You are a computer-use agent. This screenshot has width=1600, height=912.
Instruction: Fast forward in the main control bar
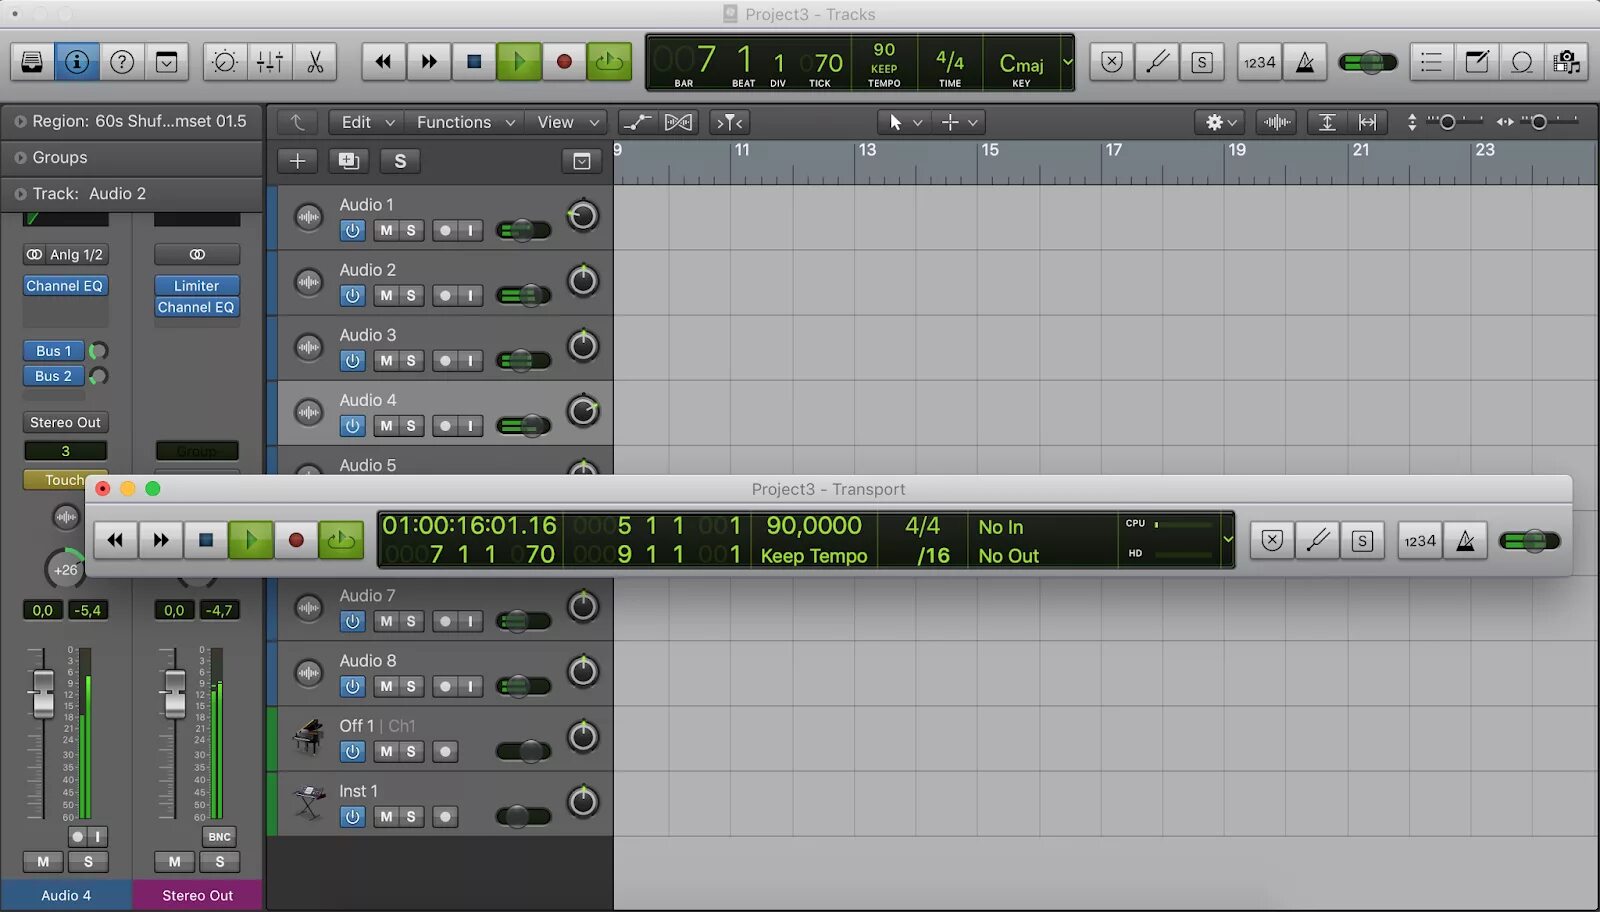click(428, 62)
